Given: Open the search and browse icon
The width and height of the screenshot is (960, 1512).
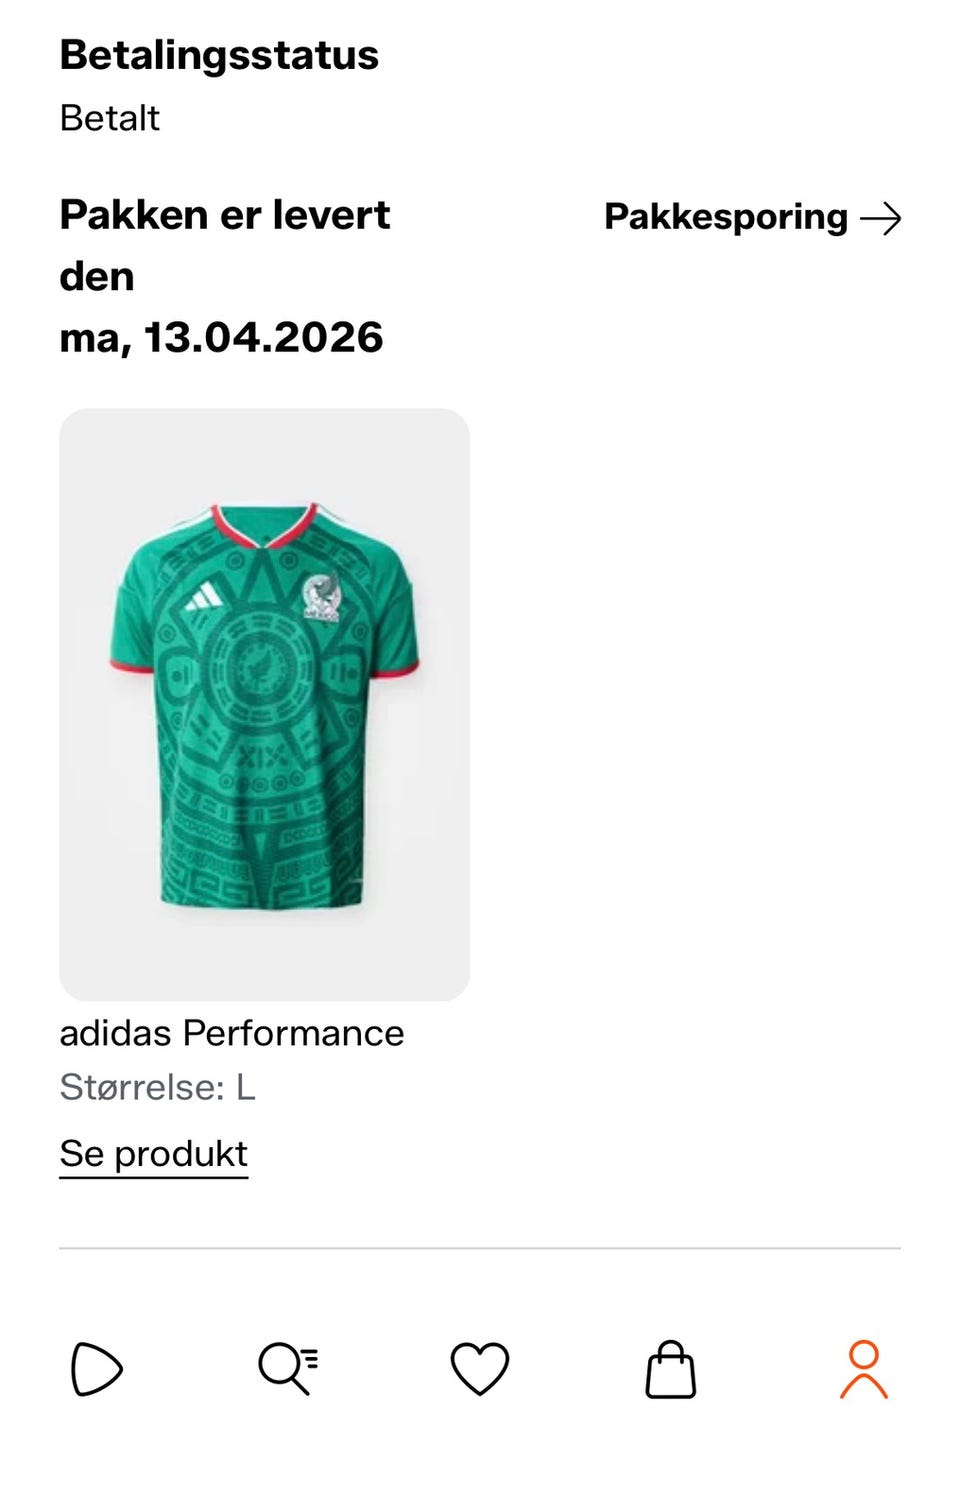Looking at the screenshot, I should [x=288, y=1369].
